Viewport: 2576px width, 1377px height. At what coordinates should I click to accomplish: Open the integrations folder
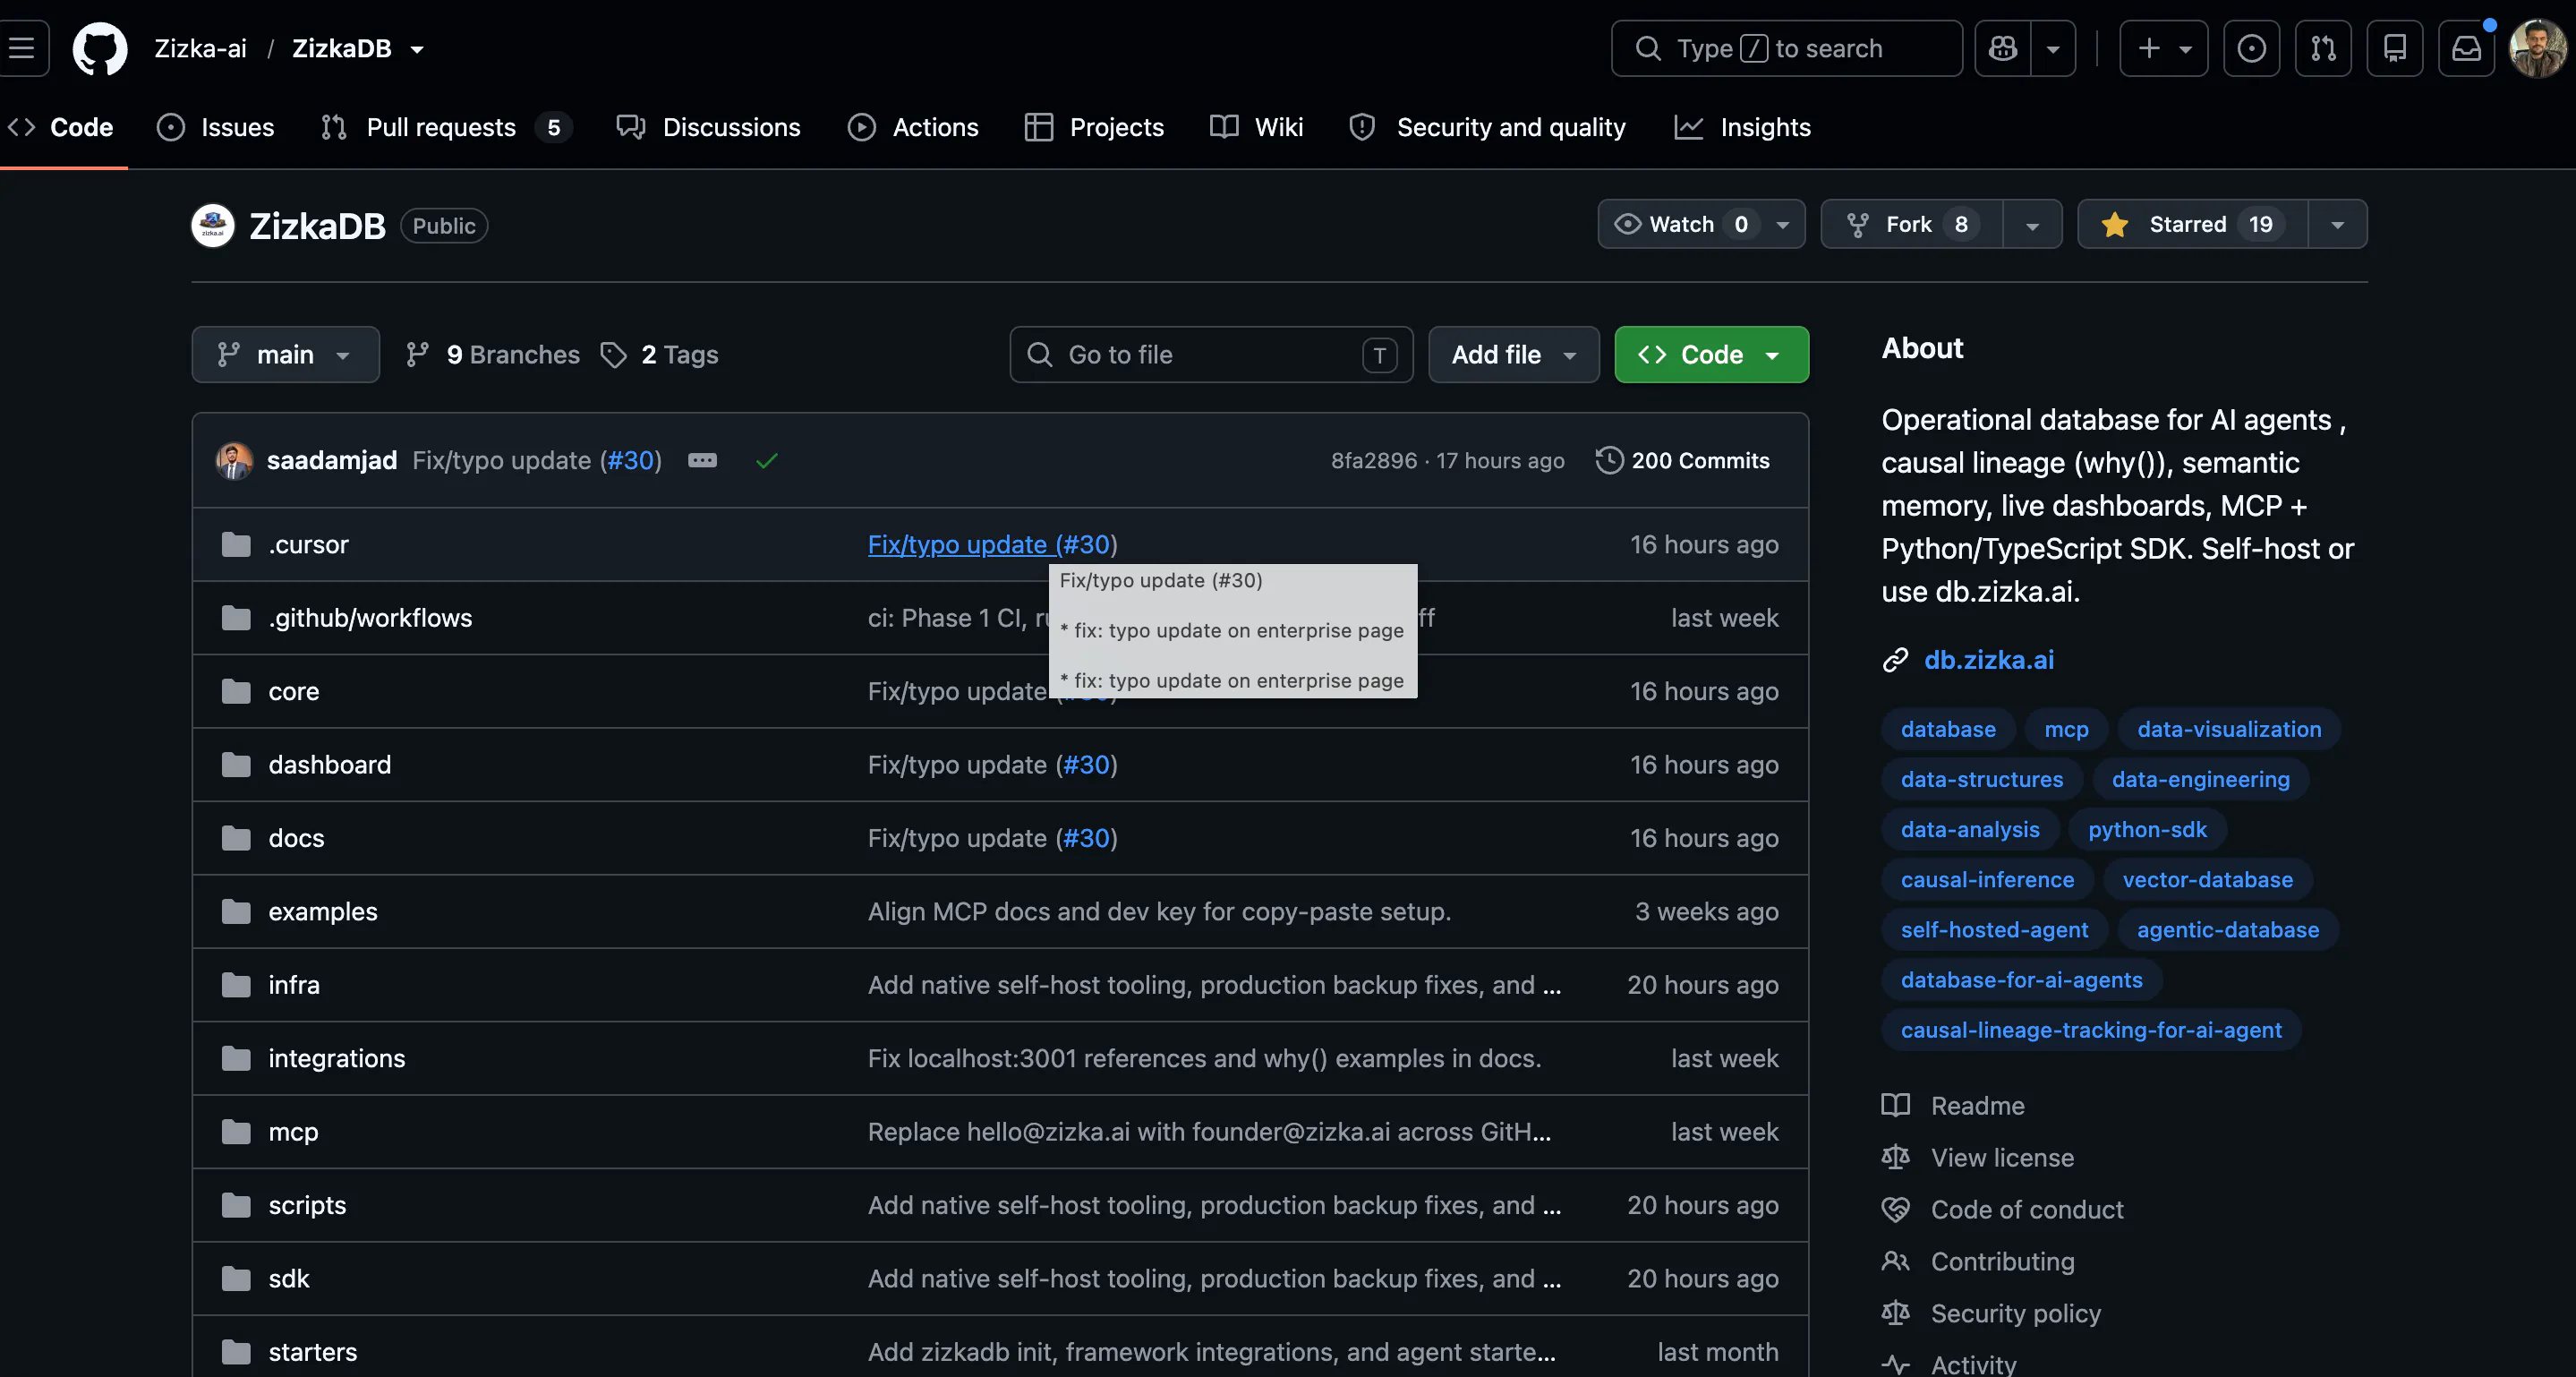(x=336, y=1058)
